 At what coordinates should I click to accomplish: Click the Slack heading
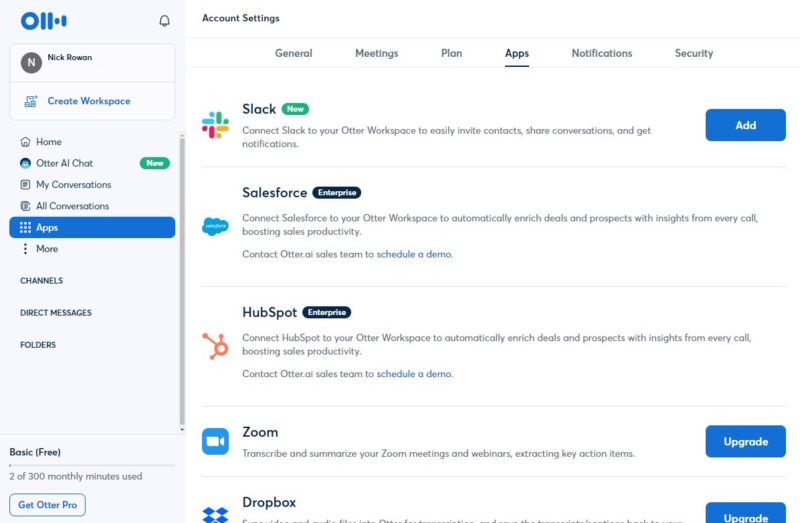point(259,109)
